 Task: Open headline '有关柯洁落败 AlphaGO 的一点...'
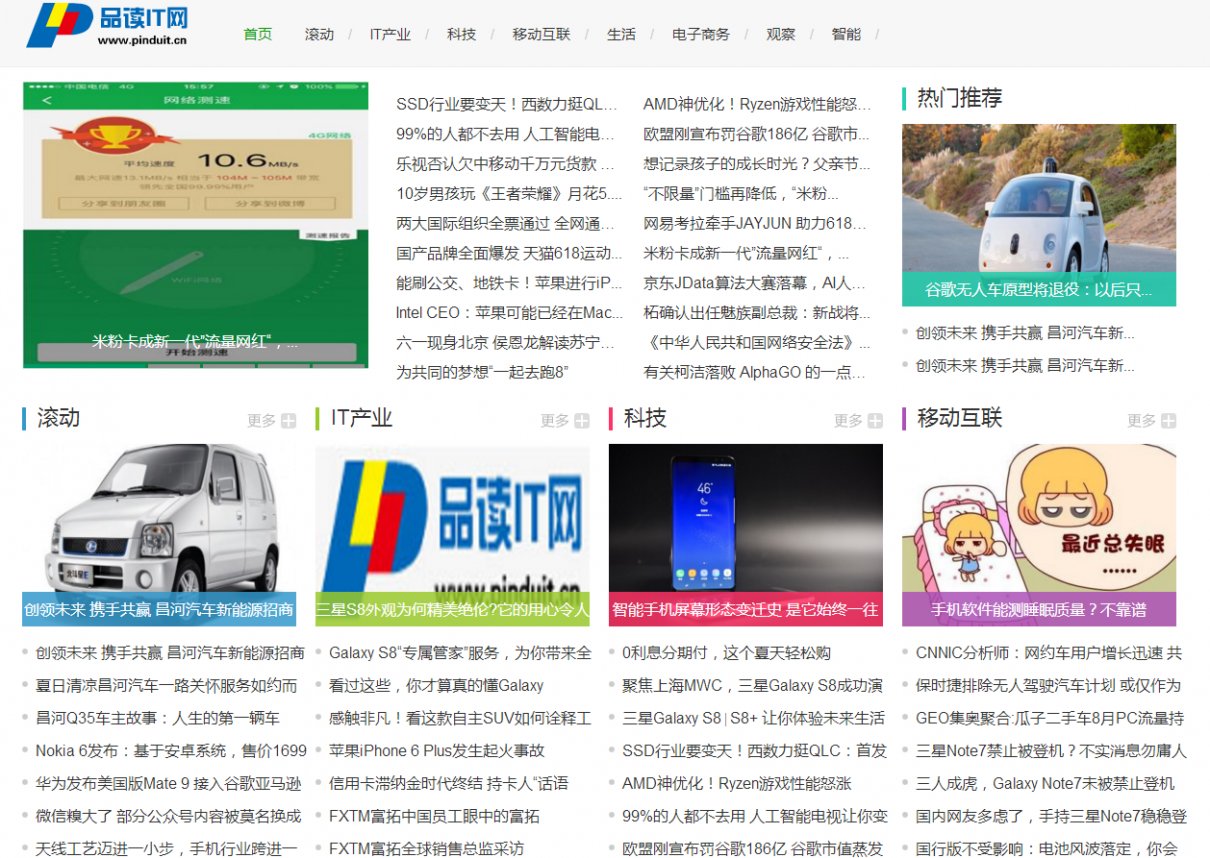(x=755, y=373)
